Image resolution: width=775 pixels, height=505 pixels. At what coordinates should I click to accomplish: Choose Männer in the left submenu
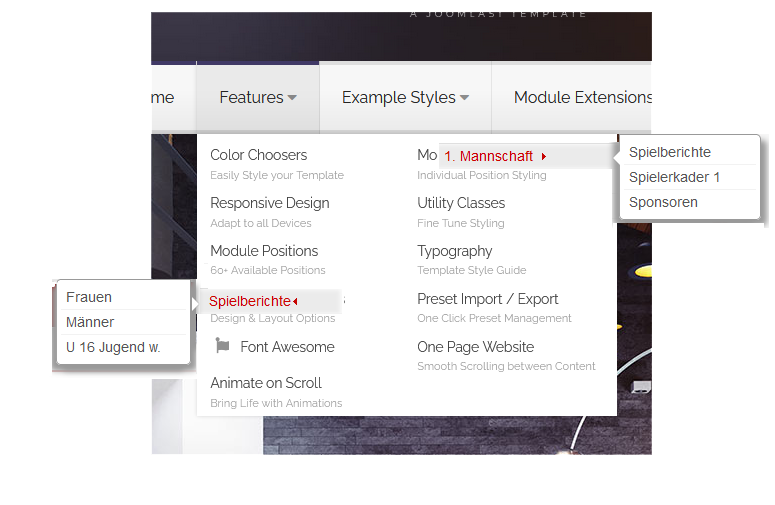click(90, 322)
